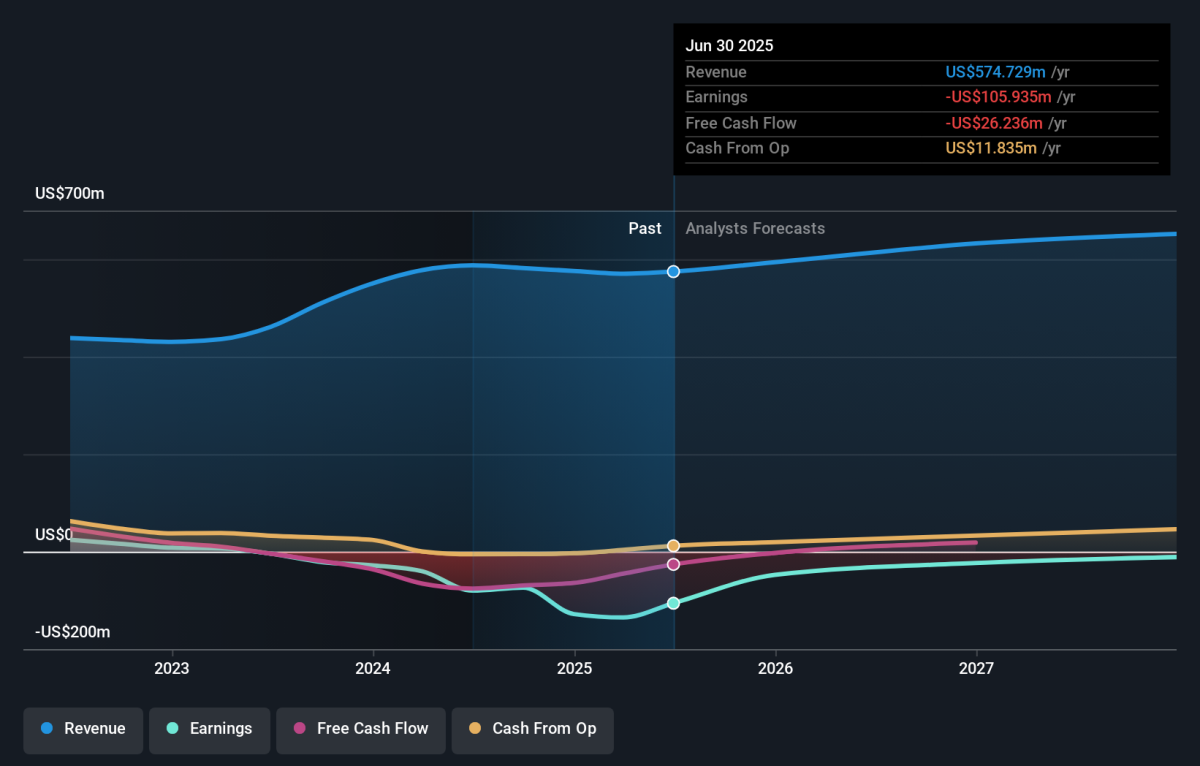Click the 2026 x-axis label
This screenshot has width=1200, height=766.
(x=776, y=668)
